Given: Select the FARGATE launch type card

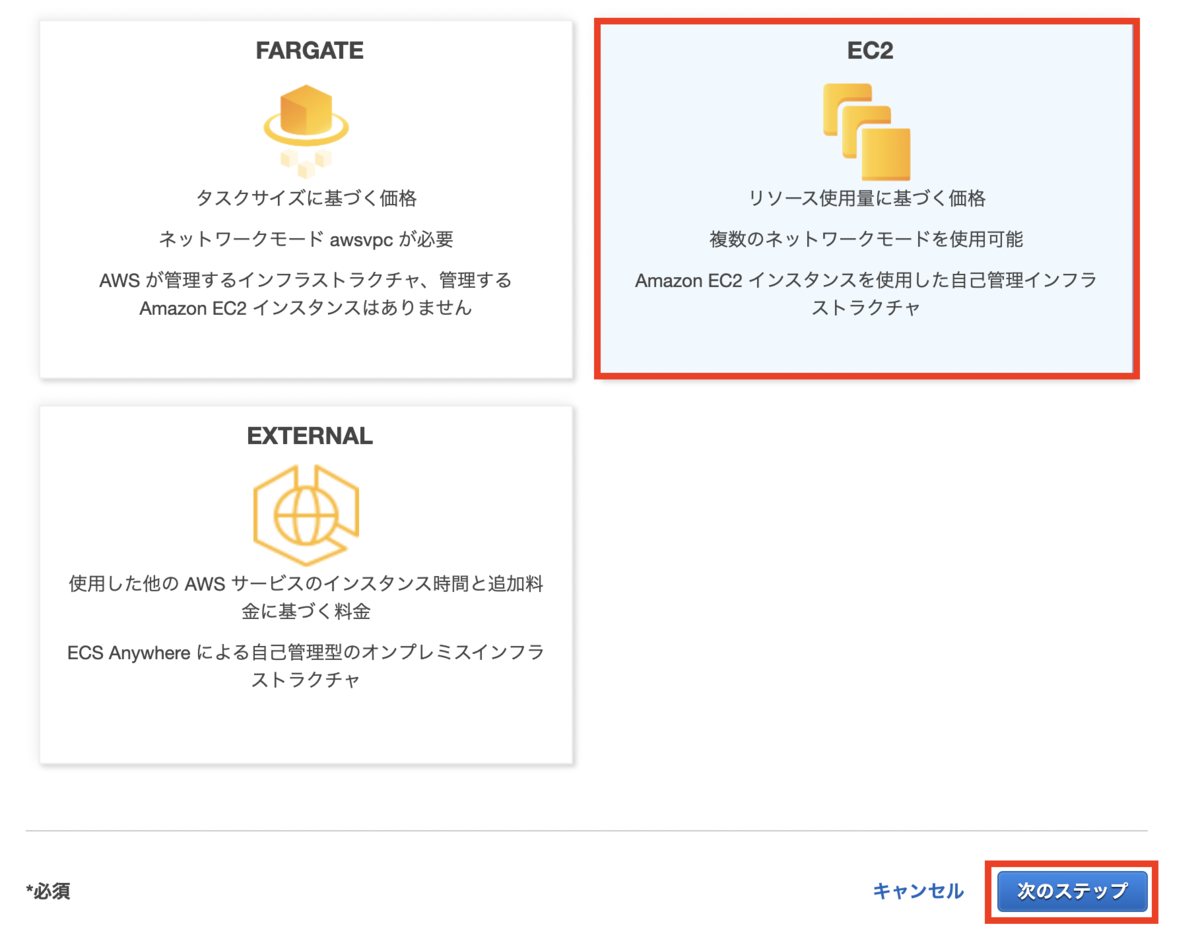Looking at the screenshot, I should pyautogui.click(x=306, y=200).
